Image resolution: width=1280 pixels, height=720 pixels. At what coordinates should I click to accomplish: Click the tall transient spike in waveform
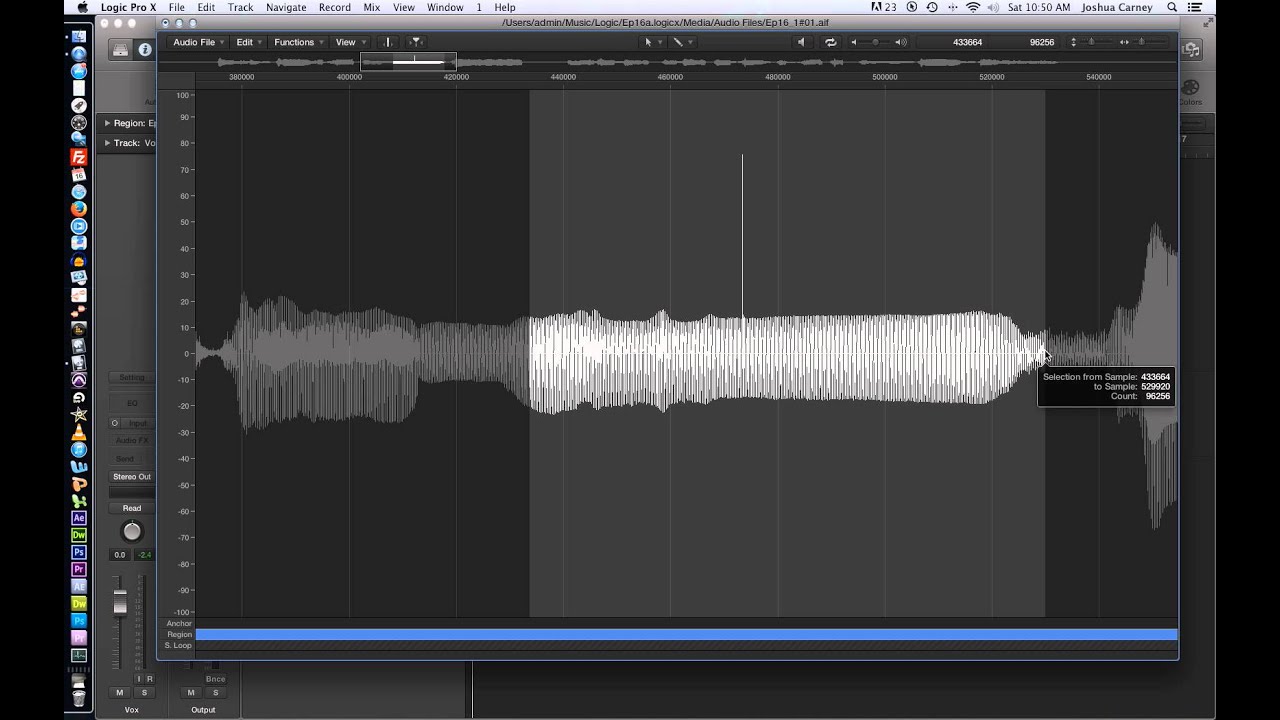click(742, 235)
